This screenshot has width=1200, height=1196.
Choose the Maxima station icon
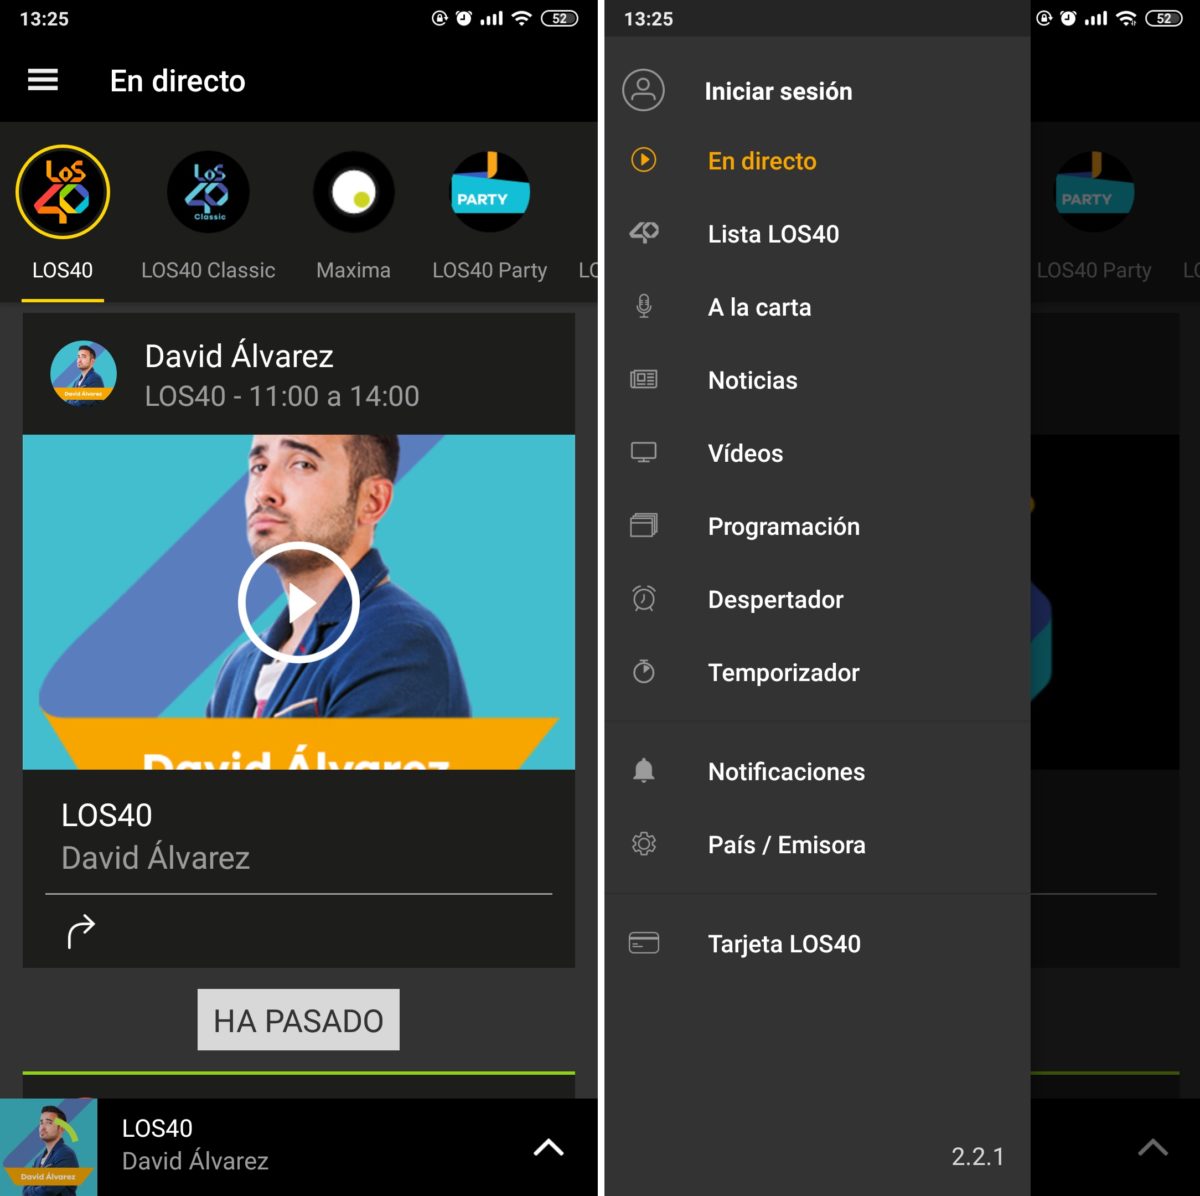coord(353,191)
